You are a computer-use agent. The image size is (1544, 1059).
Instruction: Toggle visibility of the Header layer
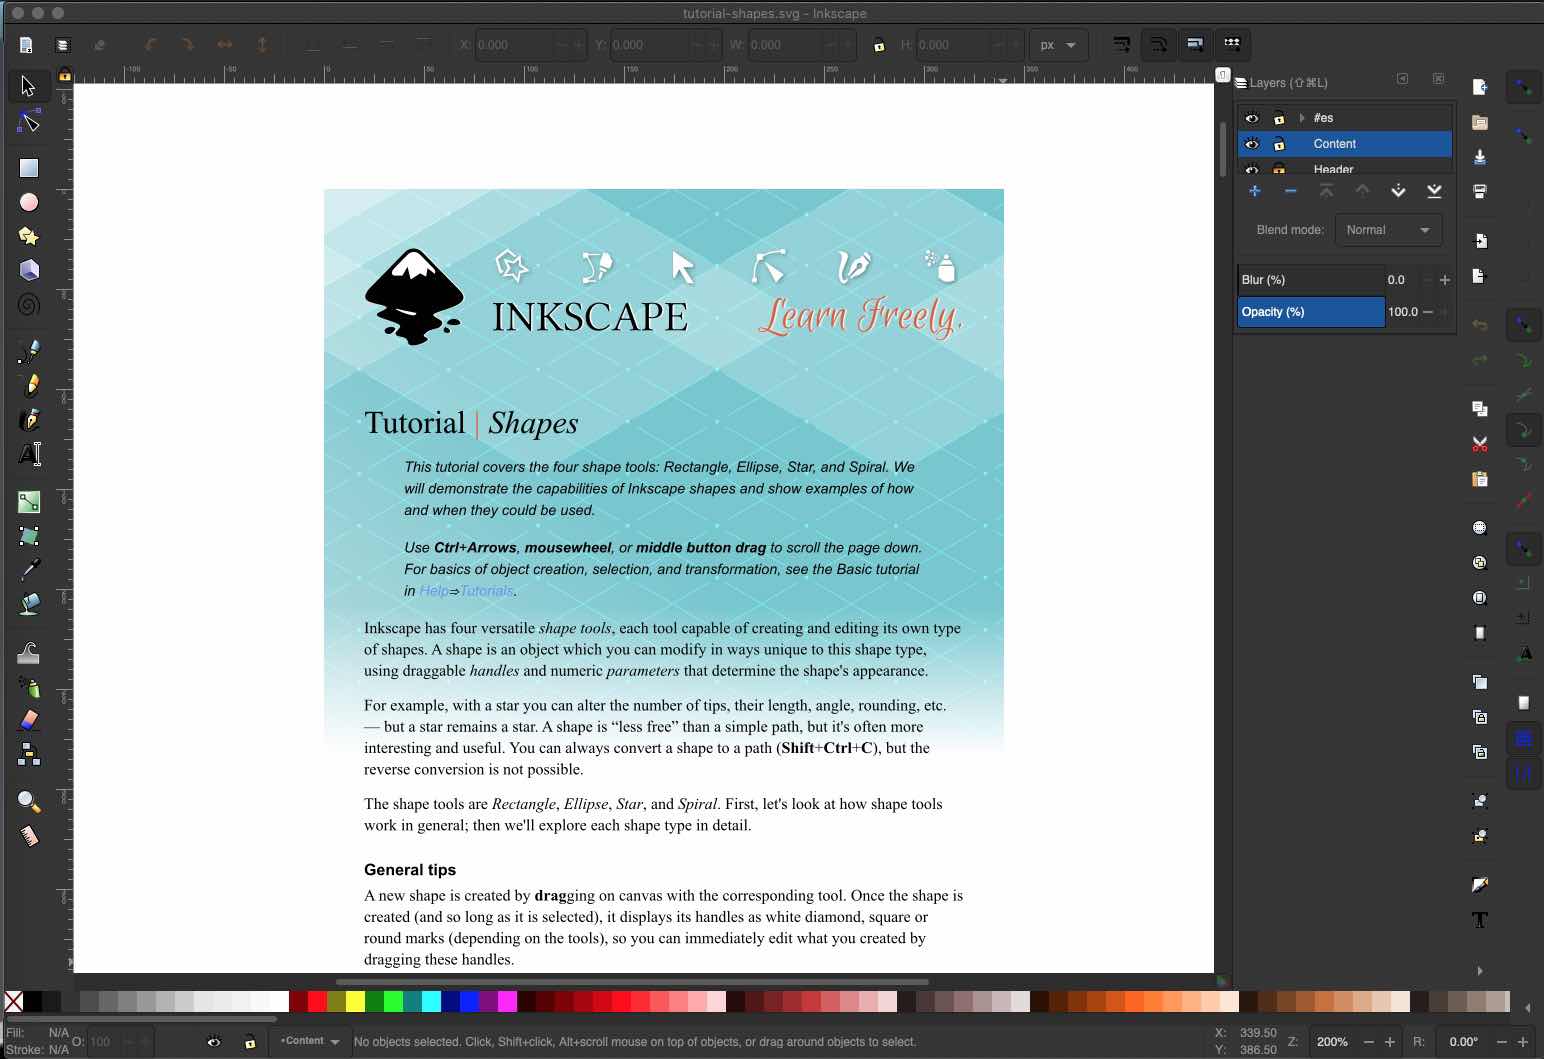point(1251,169)
